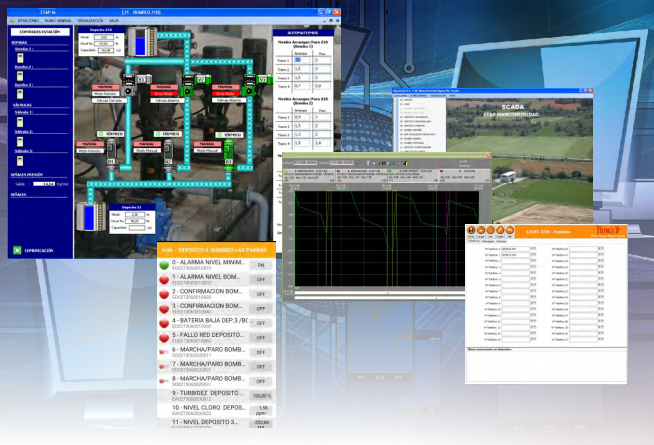Click the Bomba 3 control switch icon
654x445 pixels.
(20, 93)
